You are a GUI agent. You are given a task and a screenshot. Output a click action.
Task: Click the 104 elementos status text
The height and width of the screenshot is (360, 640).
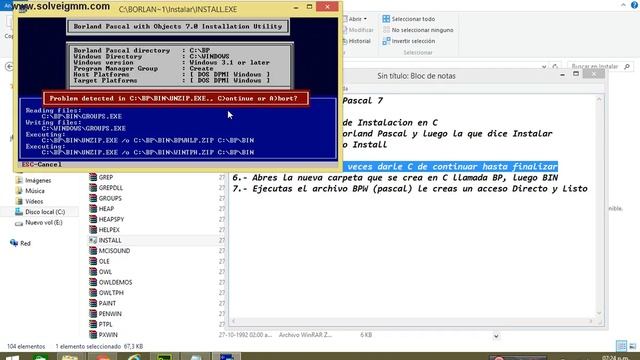pyautogui.click(x=26, y=347)
